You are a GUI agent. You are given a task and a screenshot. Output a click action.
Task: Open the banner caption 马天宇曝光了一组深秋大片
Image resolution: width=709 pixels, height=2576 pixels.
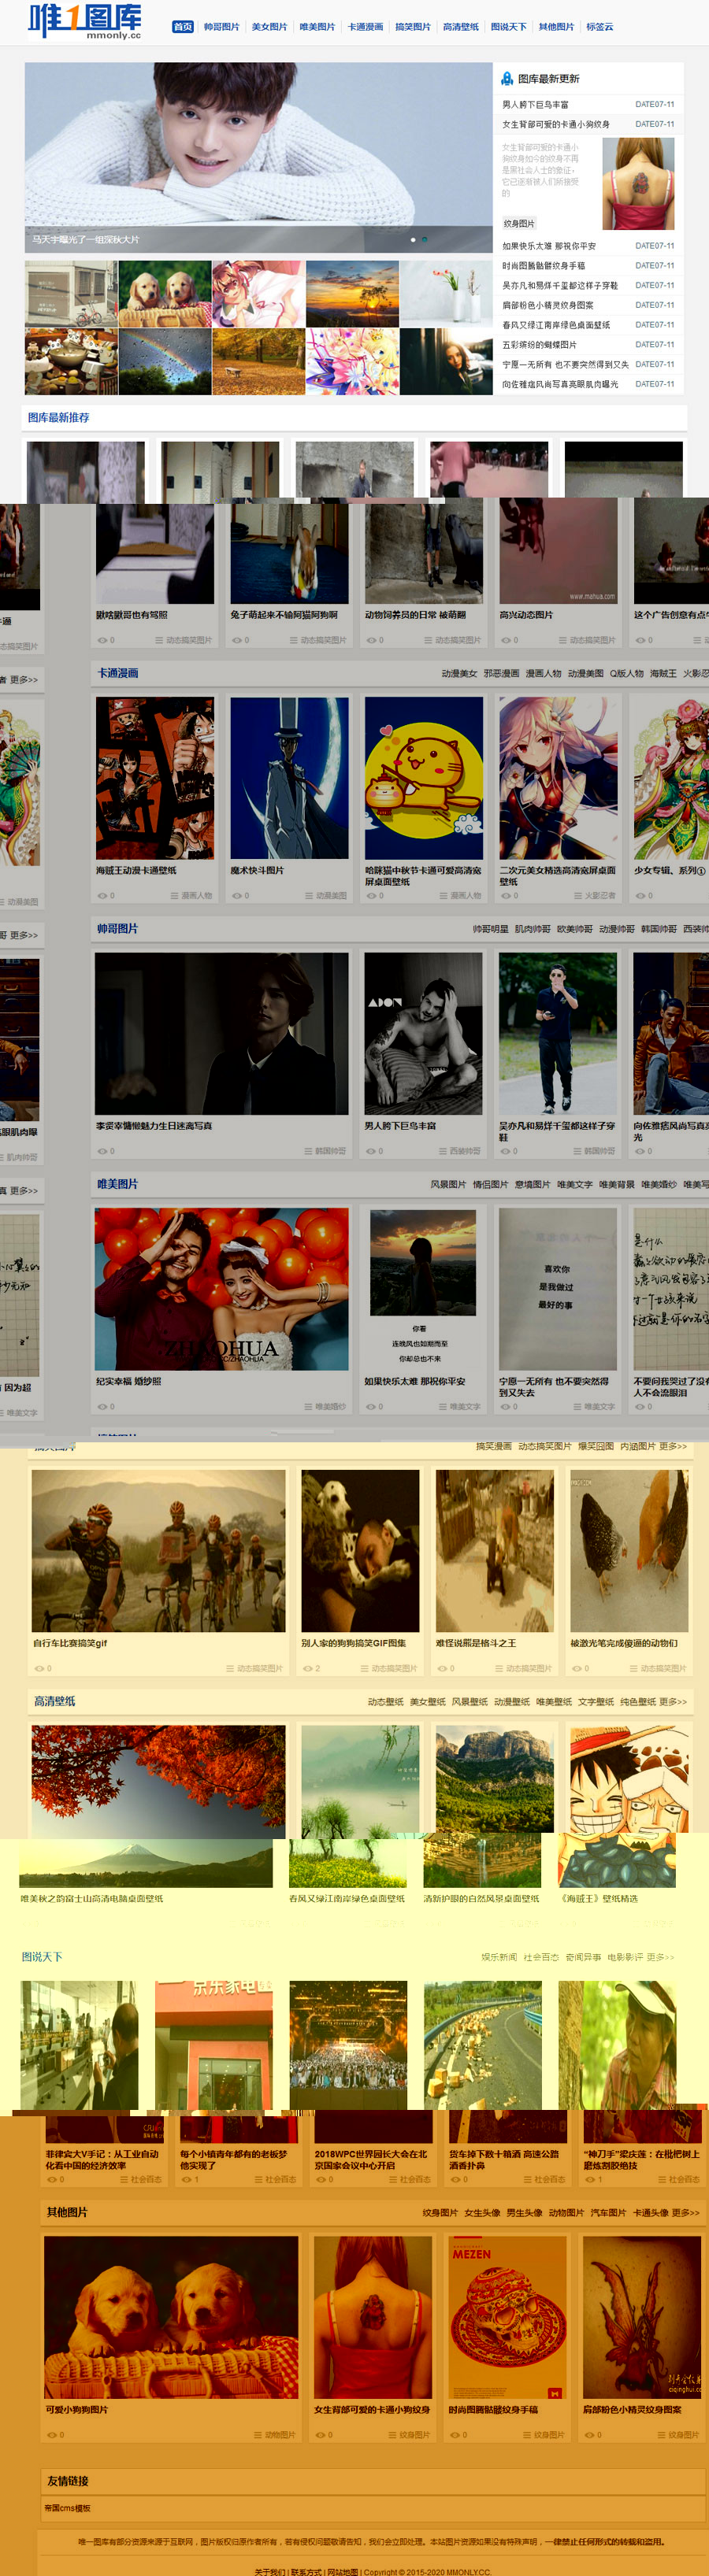[86, 240]
